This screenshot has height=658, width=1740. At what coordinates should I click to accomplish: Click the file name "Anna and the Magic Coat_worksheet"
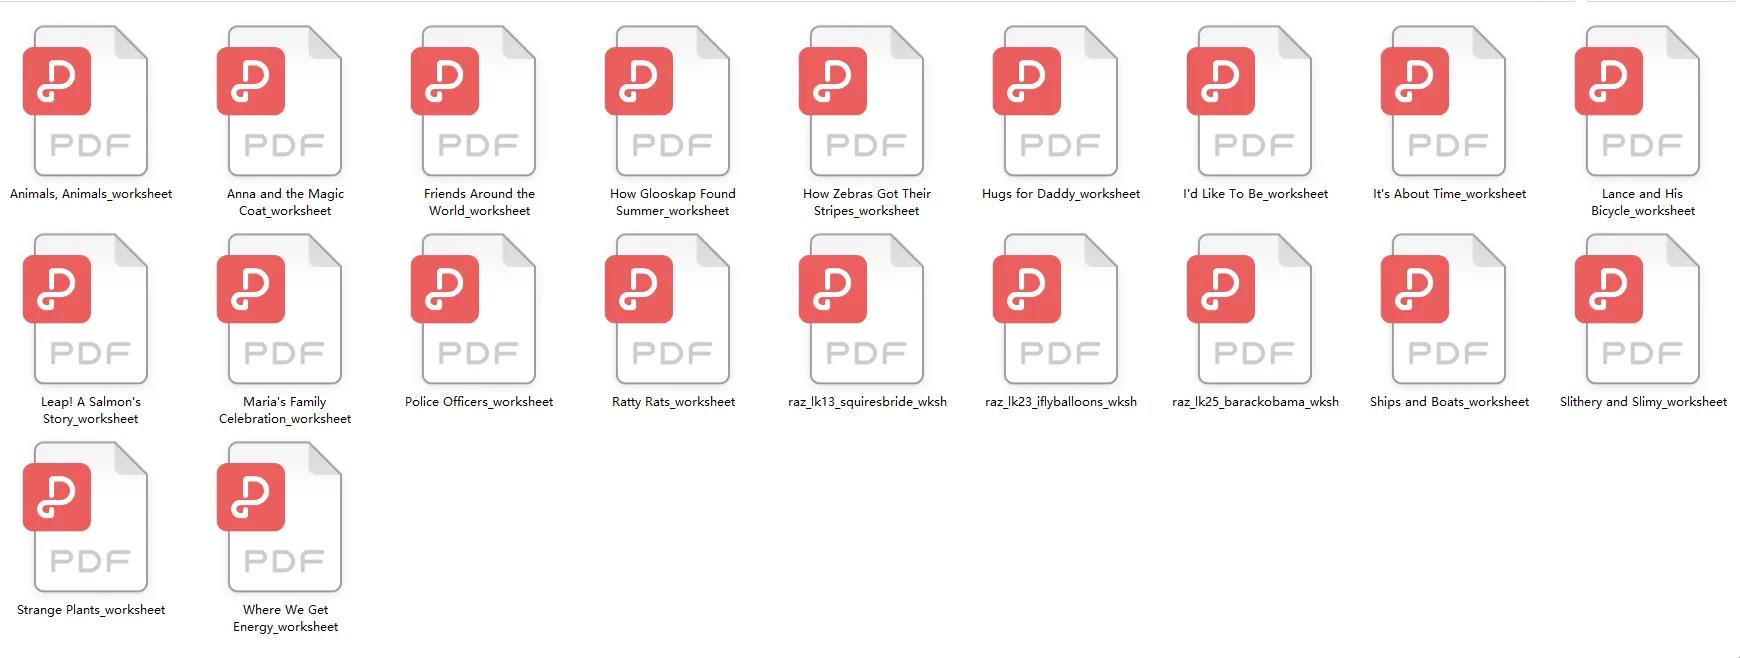285,202
